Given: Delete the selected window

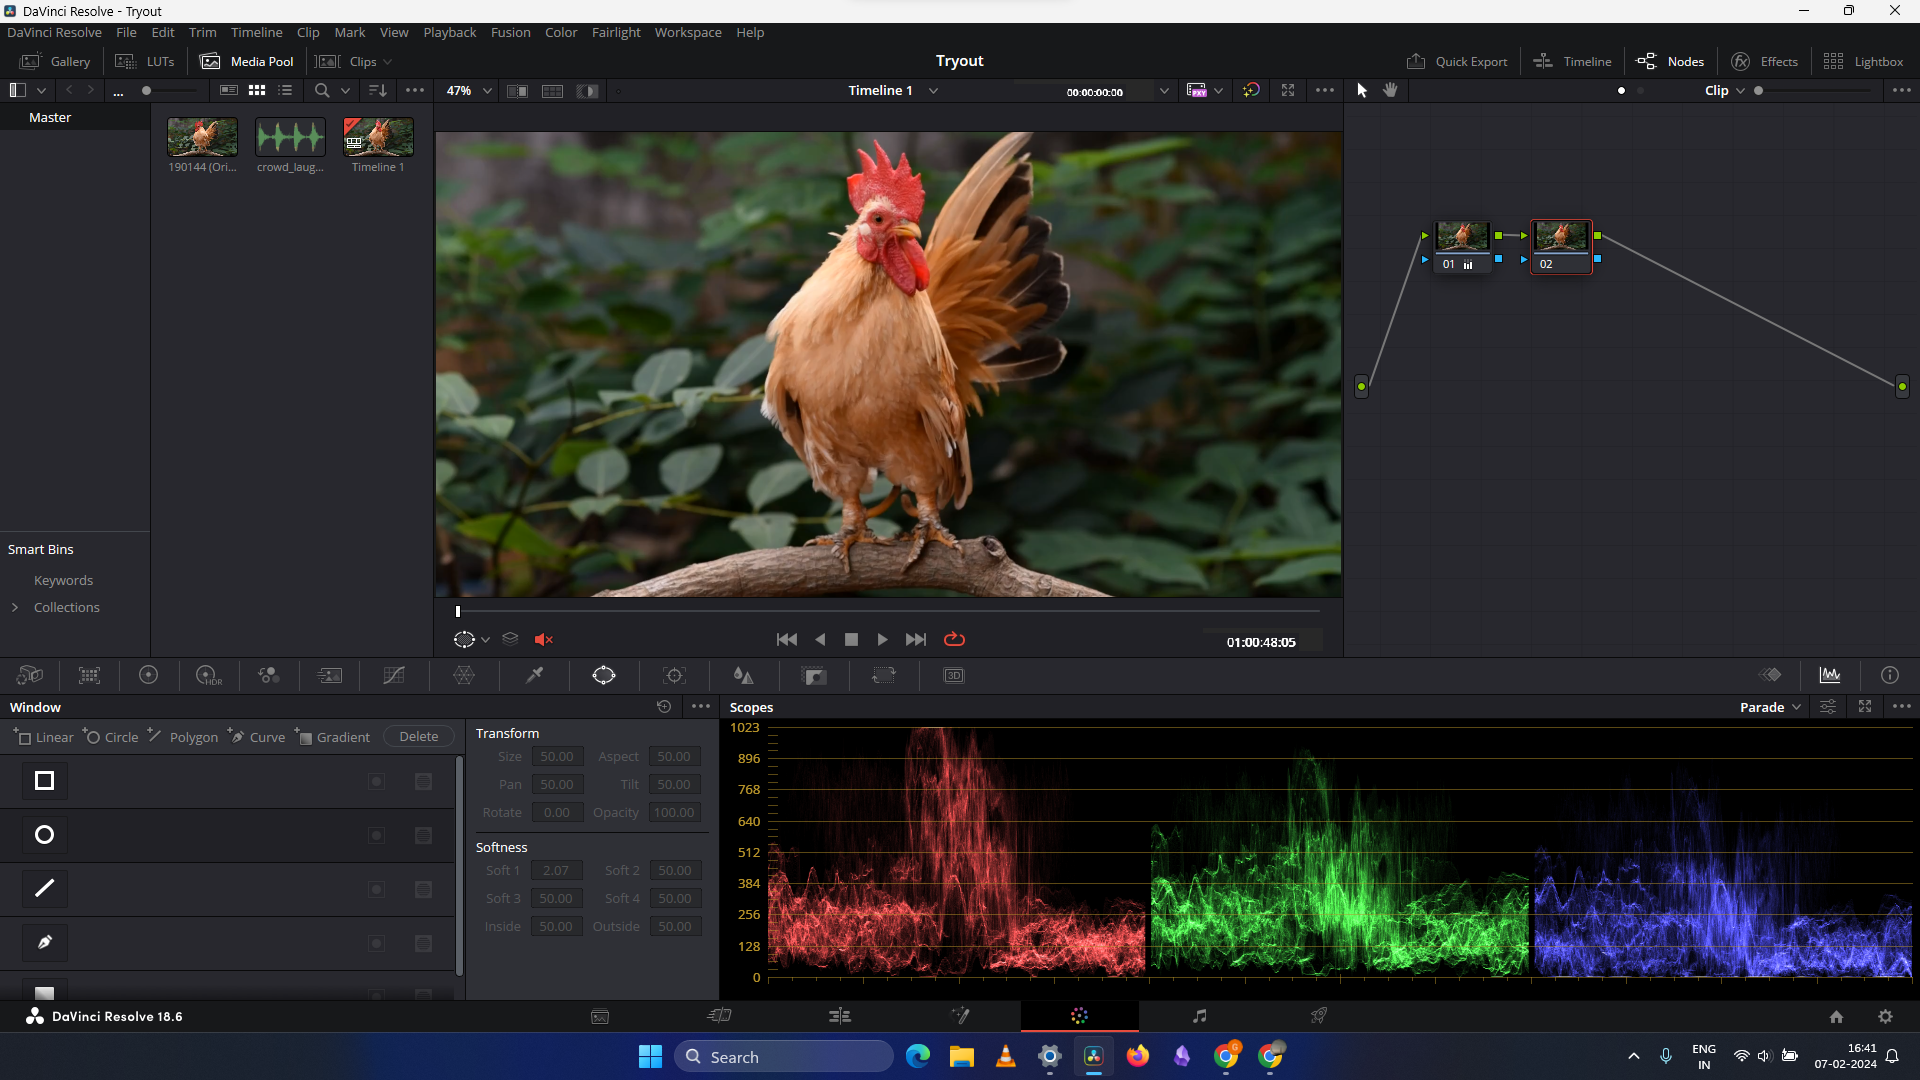Looking at the screenshot, I should point(418,737).
